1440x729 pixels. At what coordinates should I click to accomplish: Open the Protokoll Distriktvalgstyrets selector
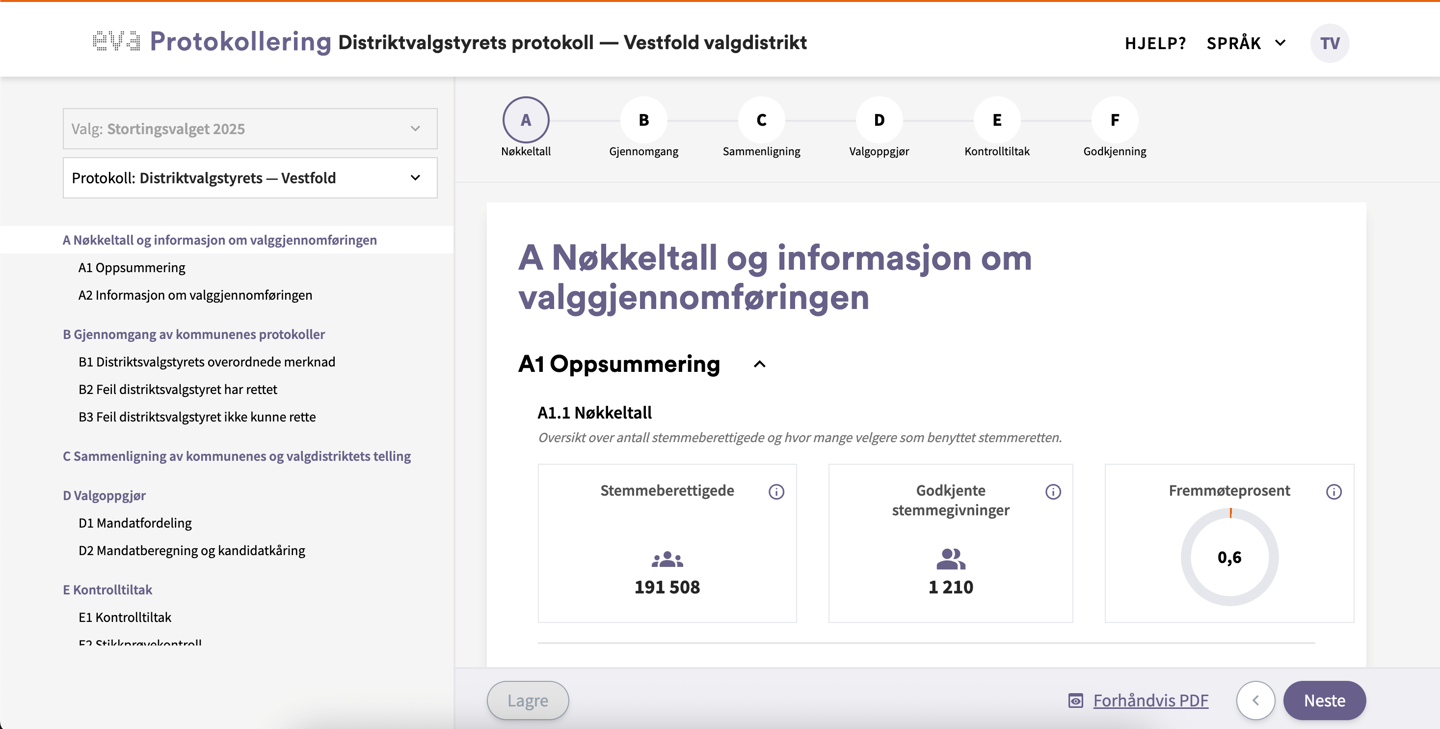click(x=250, y=178)
